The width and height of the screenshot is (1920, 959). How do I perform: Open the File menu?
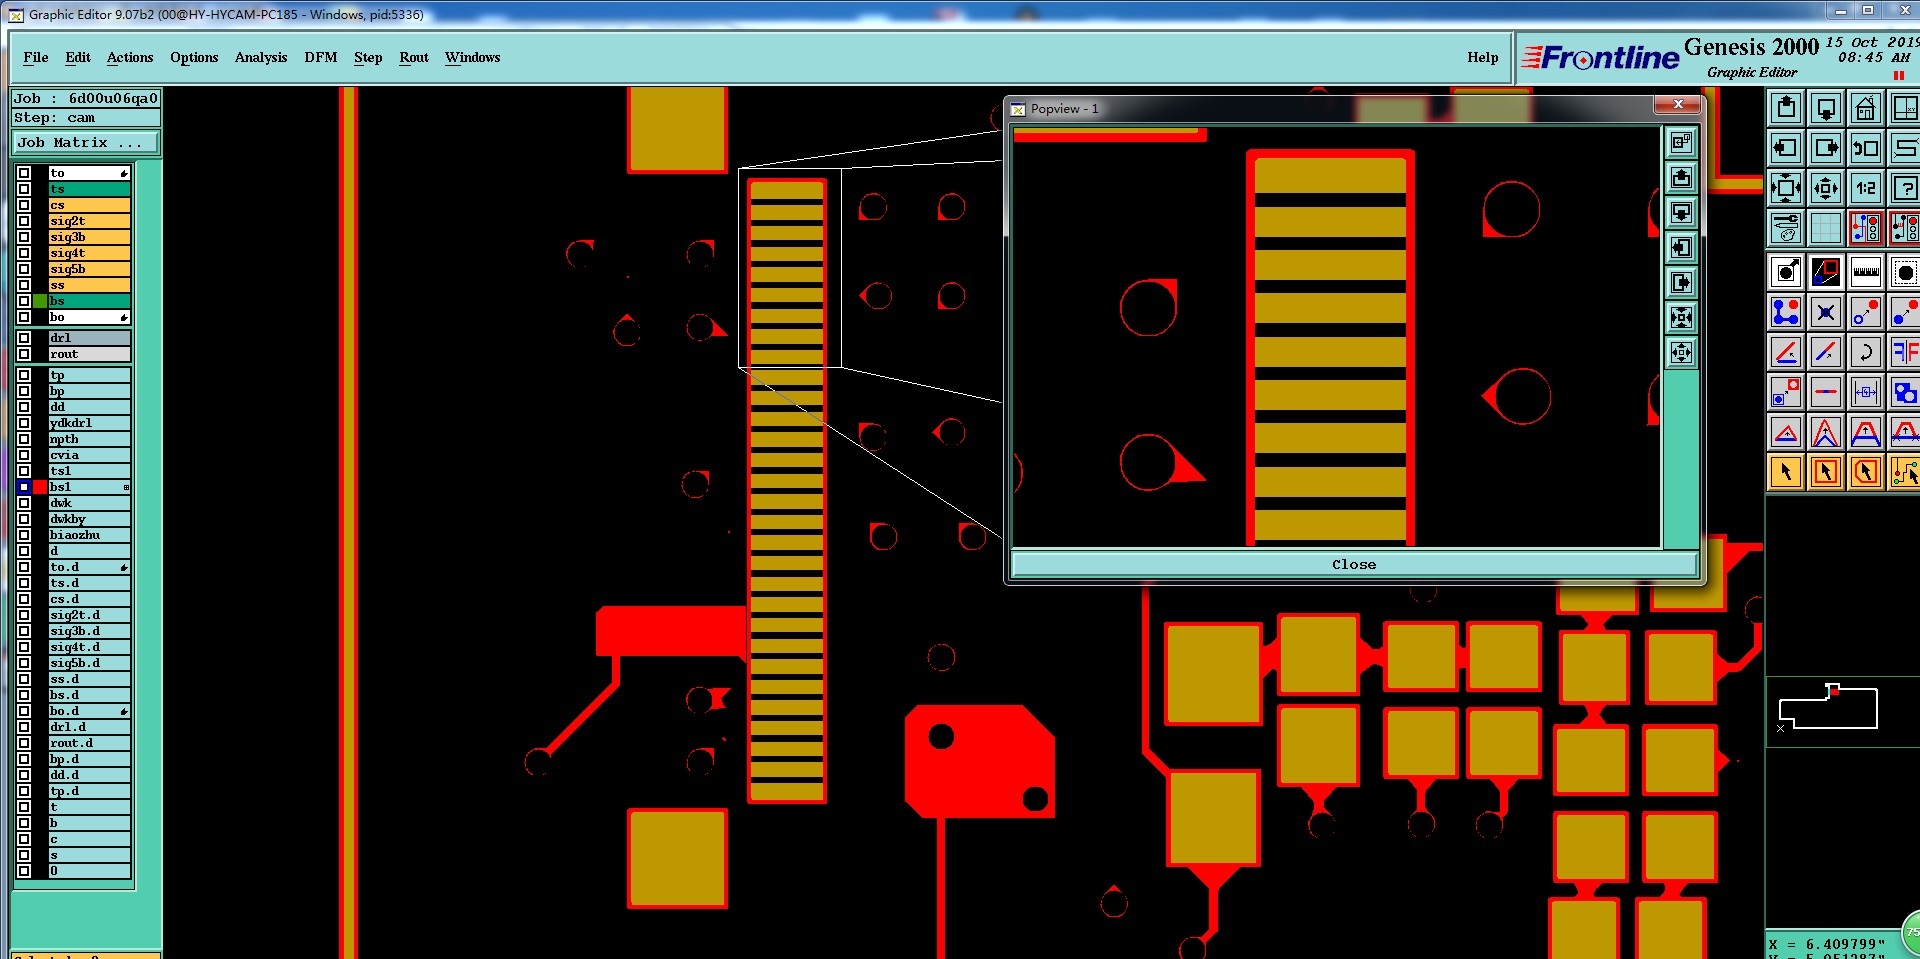click(x=36, y=57)
